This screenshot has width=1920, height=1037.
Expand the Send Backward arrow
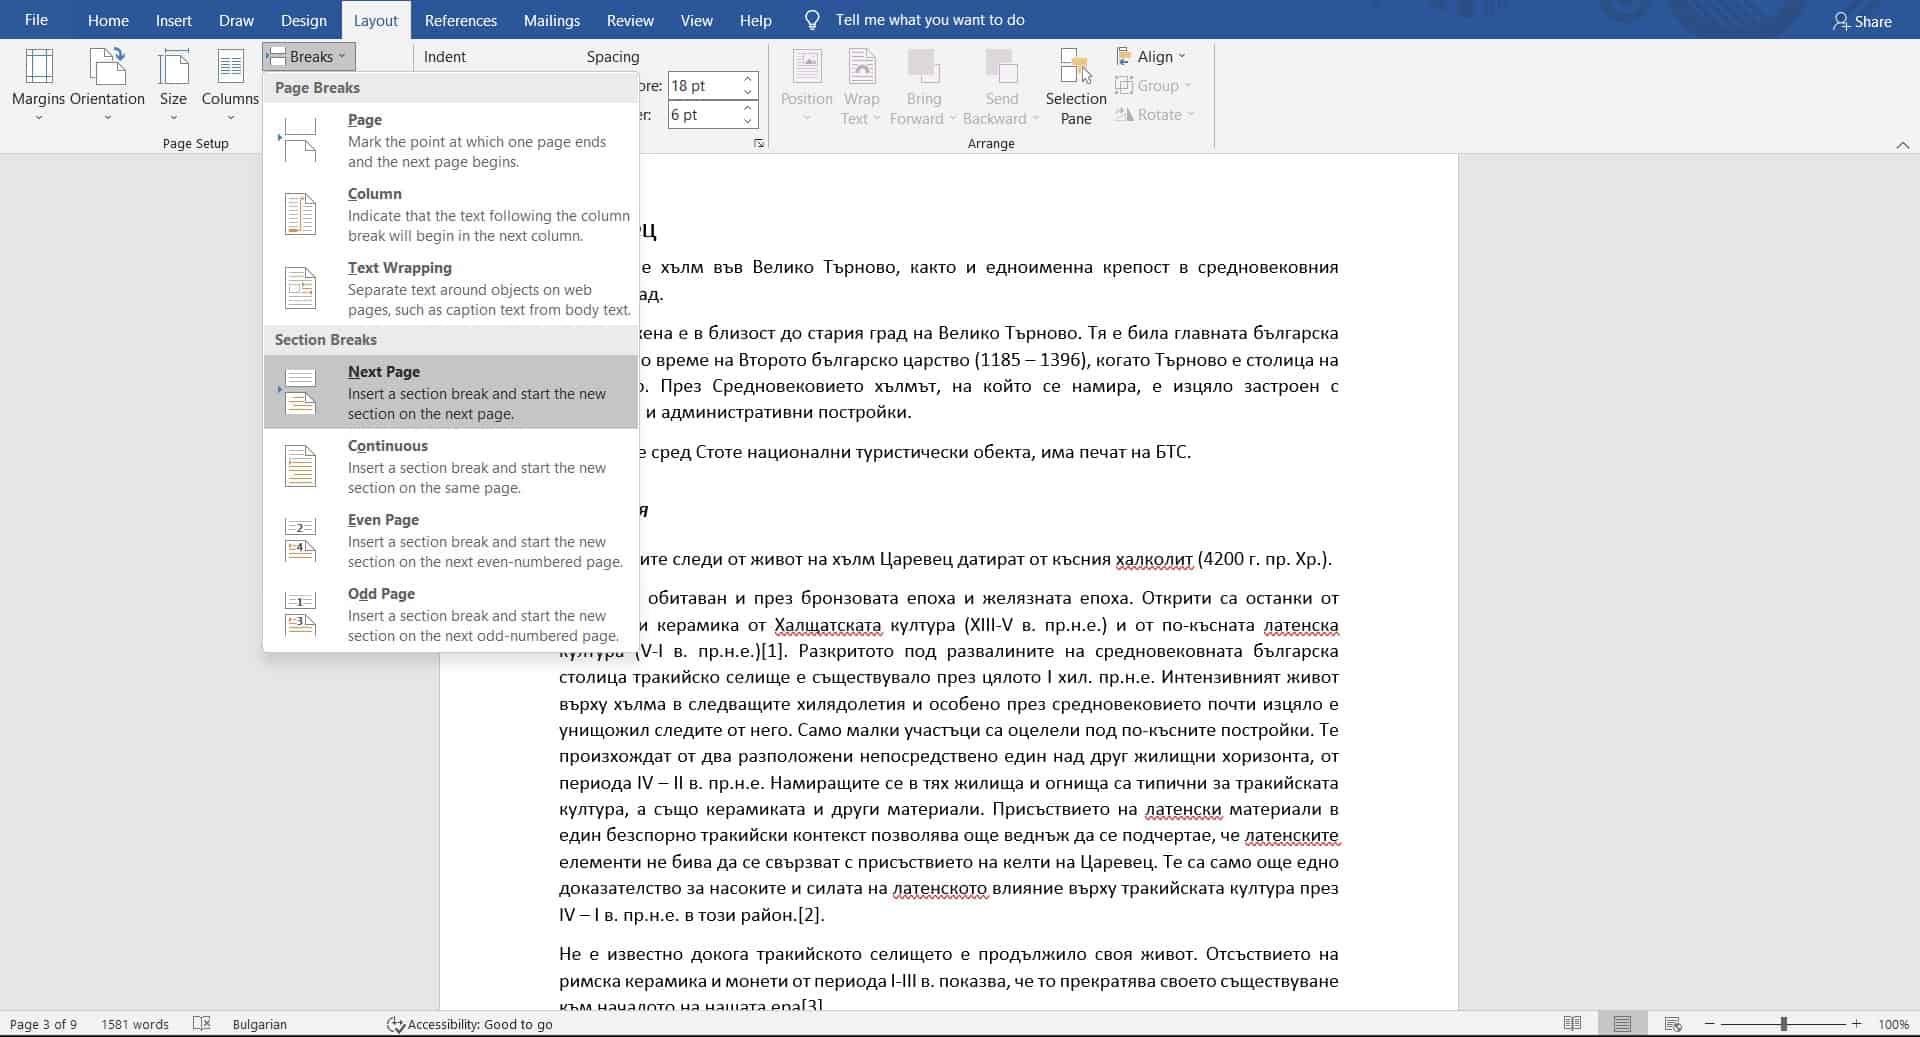tap(1035, 119)
